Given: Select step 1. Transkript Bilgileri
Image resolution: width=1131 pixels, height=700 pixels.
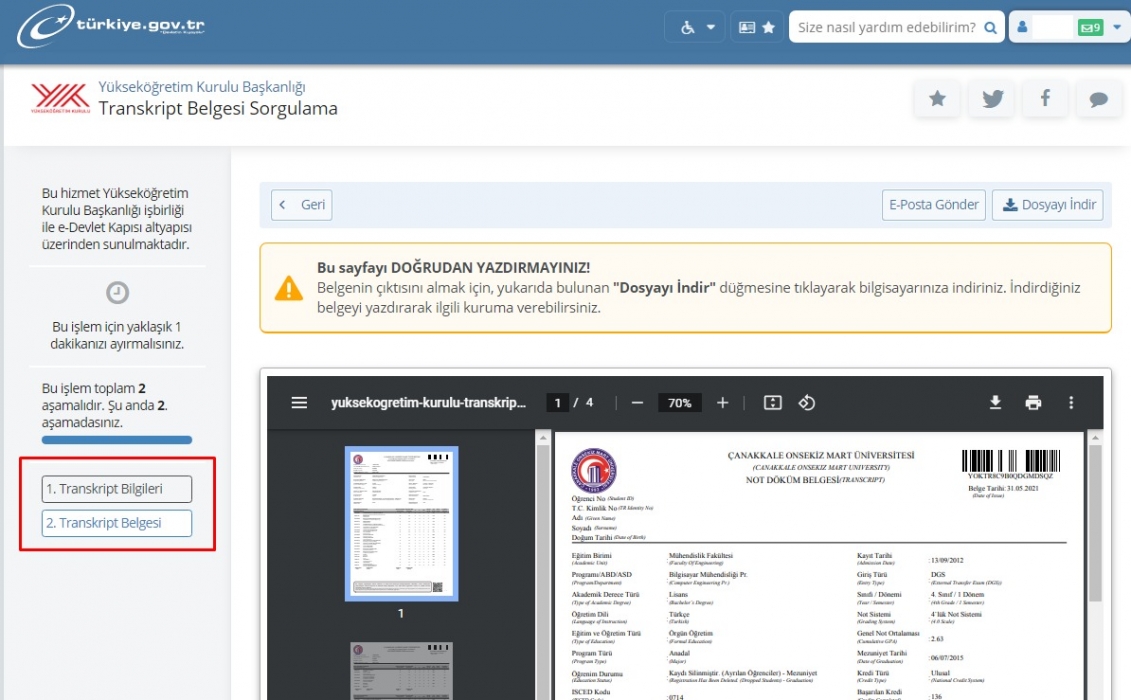Looking at the screenshot, I should [117, 489].
